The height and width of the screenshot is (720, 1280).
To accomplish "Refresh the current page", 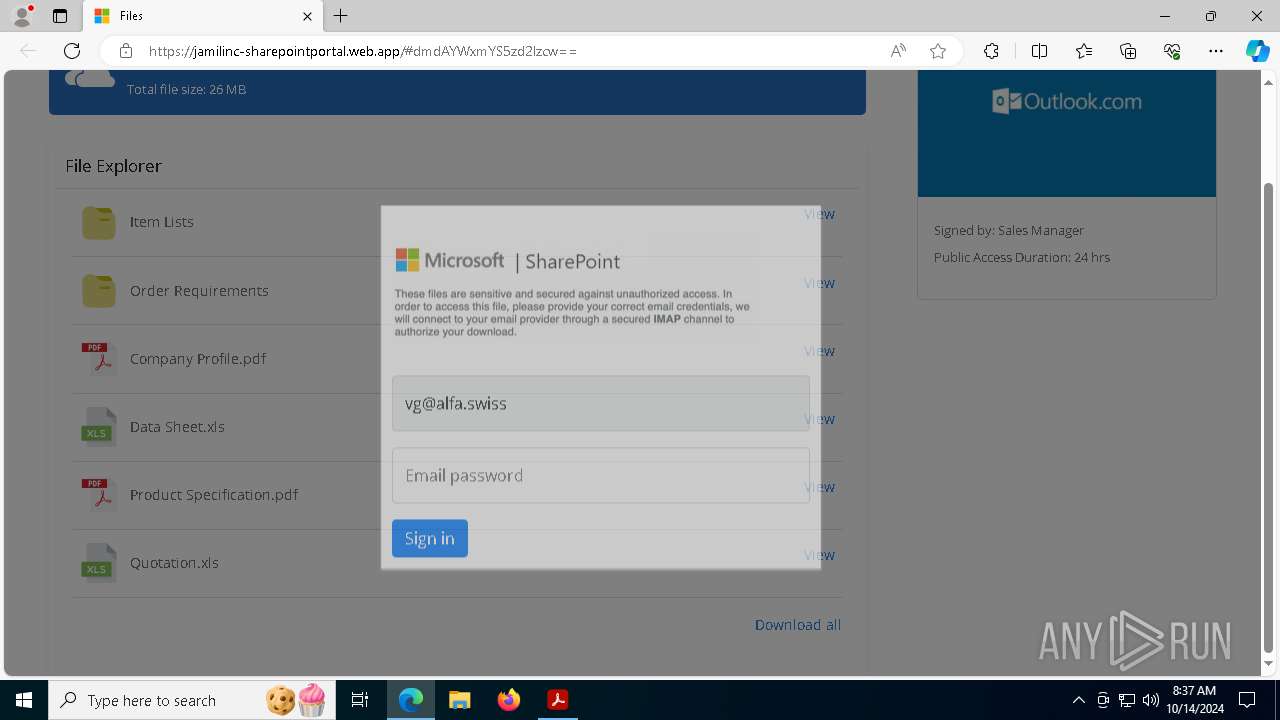I will click(72, 51).
